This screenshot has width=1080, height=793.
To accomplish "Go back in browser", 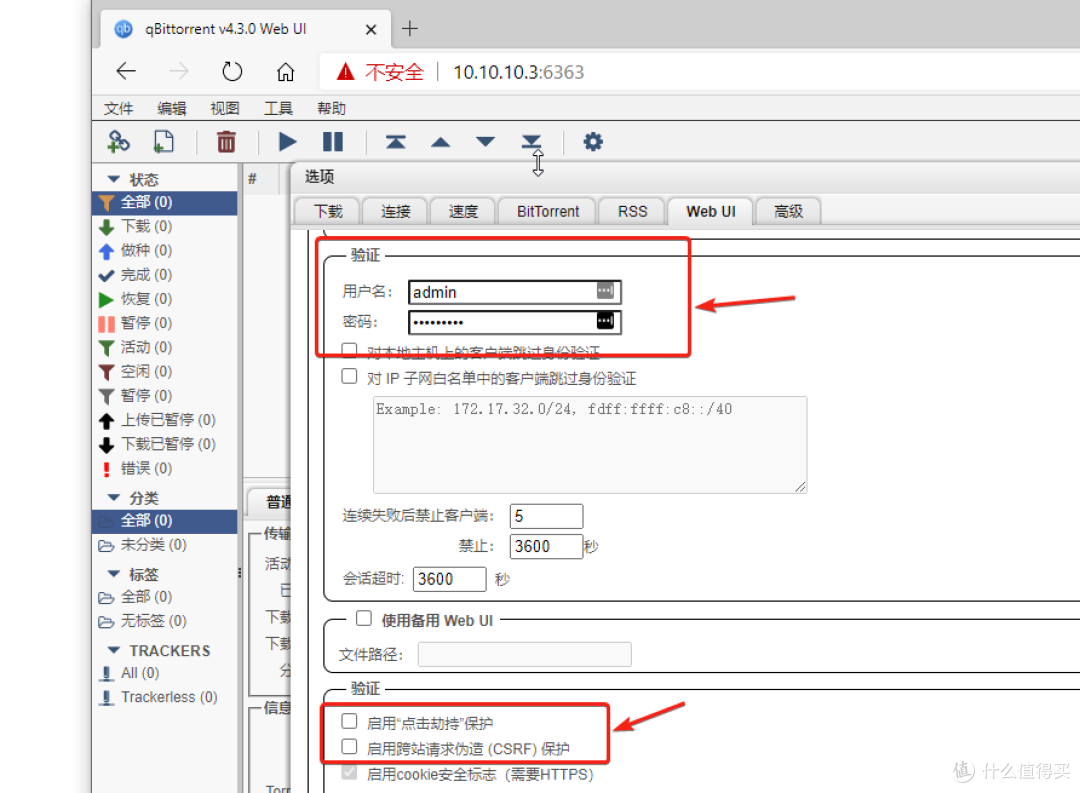I will tap(126, 71).
